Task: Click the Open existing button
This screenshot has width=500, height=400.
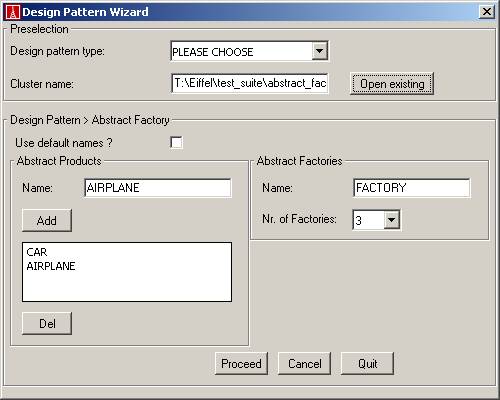Action: (392, 84)
